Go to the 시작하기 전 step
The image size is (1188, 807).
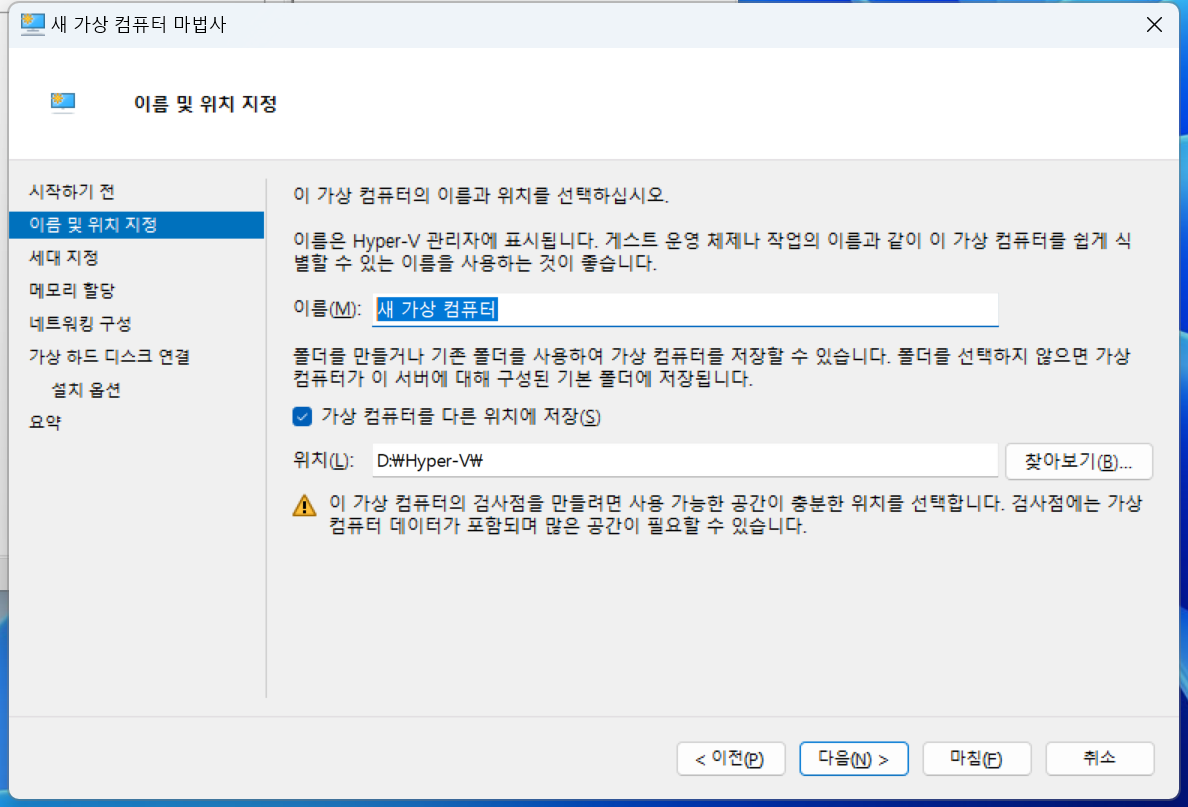click(x=72, y=192)
